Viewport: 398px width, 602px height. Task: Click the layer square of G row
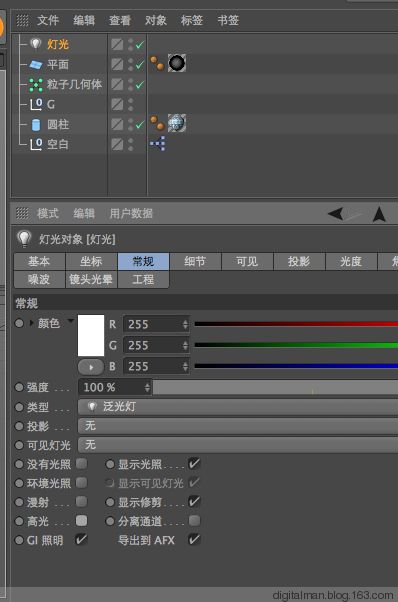[x=117, y=104]
